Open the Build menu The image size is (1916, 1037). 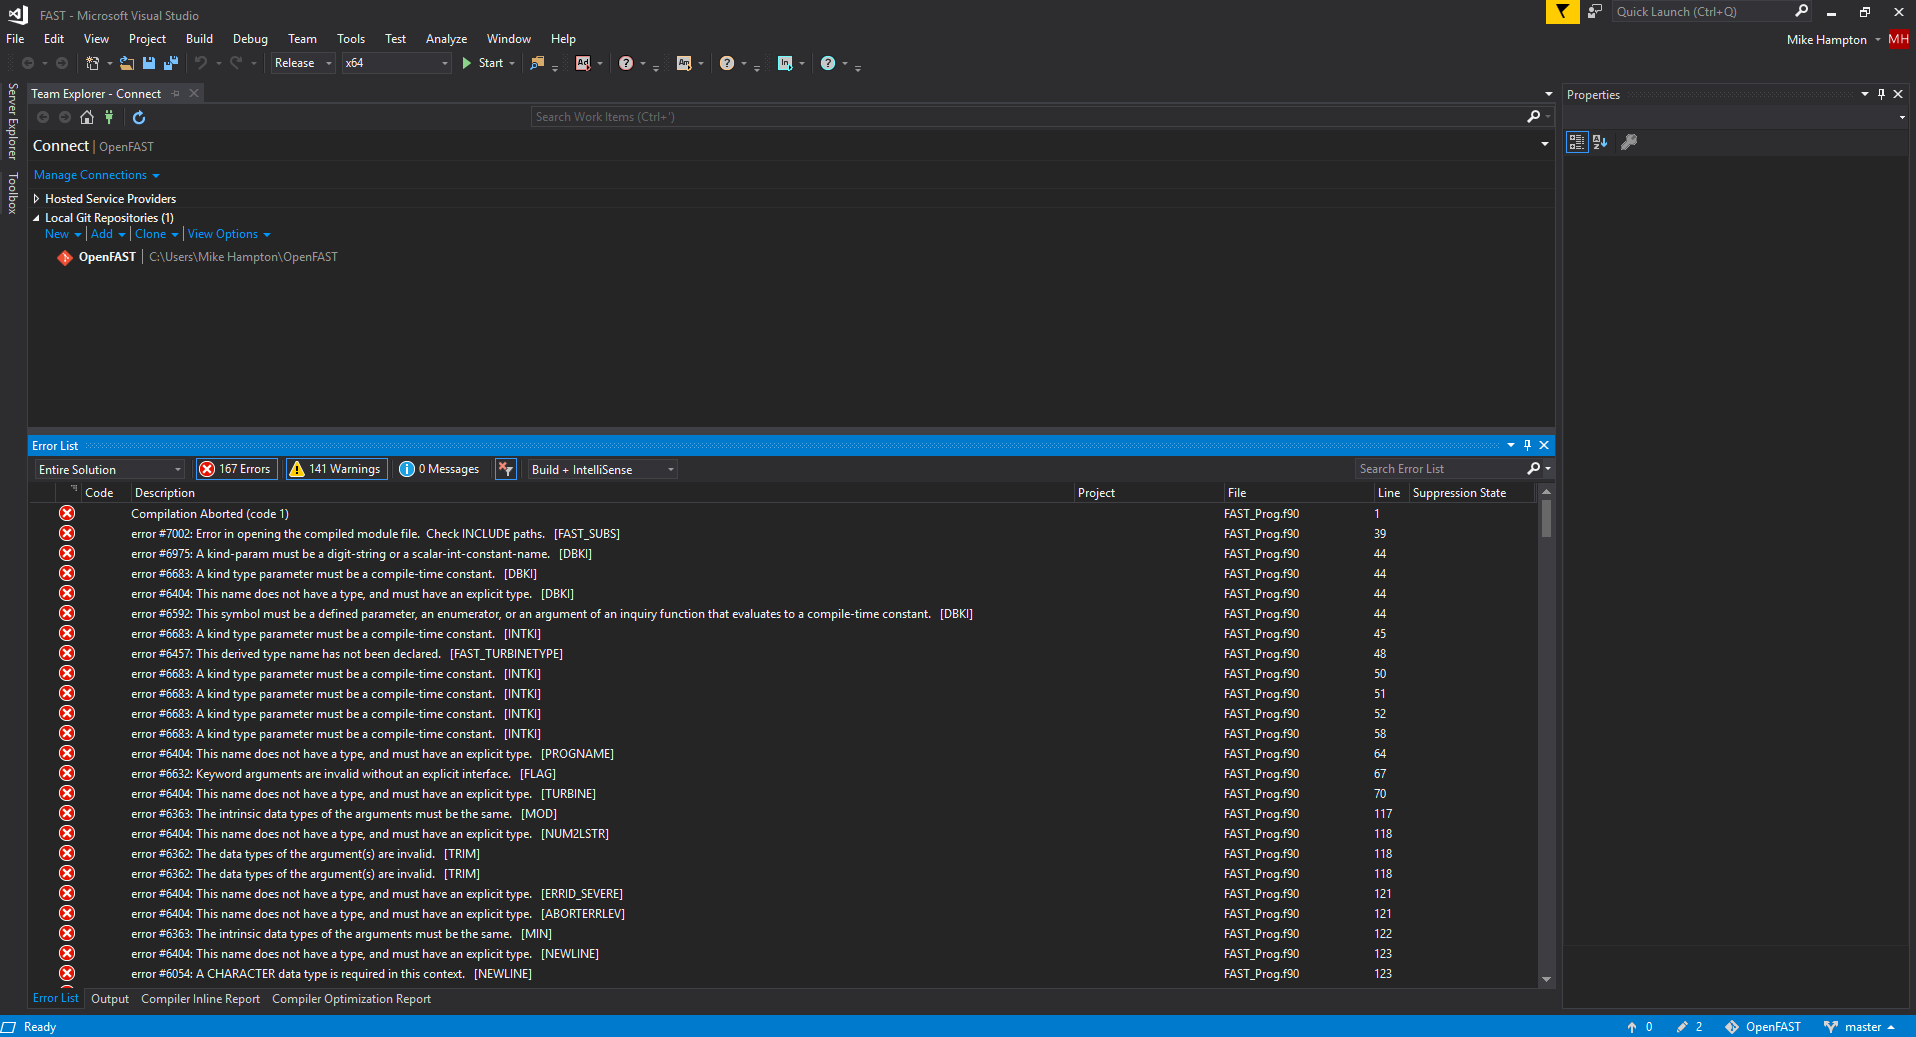(x=198, y=39)
